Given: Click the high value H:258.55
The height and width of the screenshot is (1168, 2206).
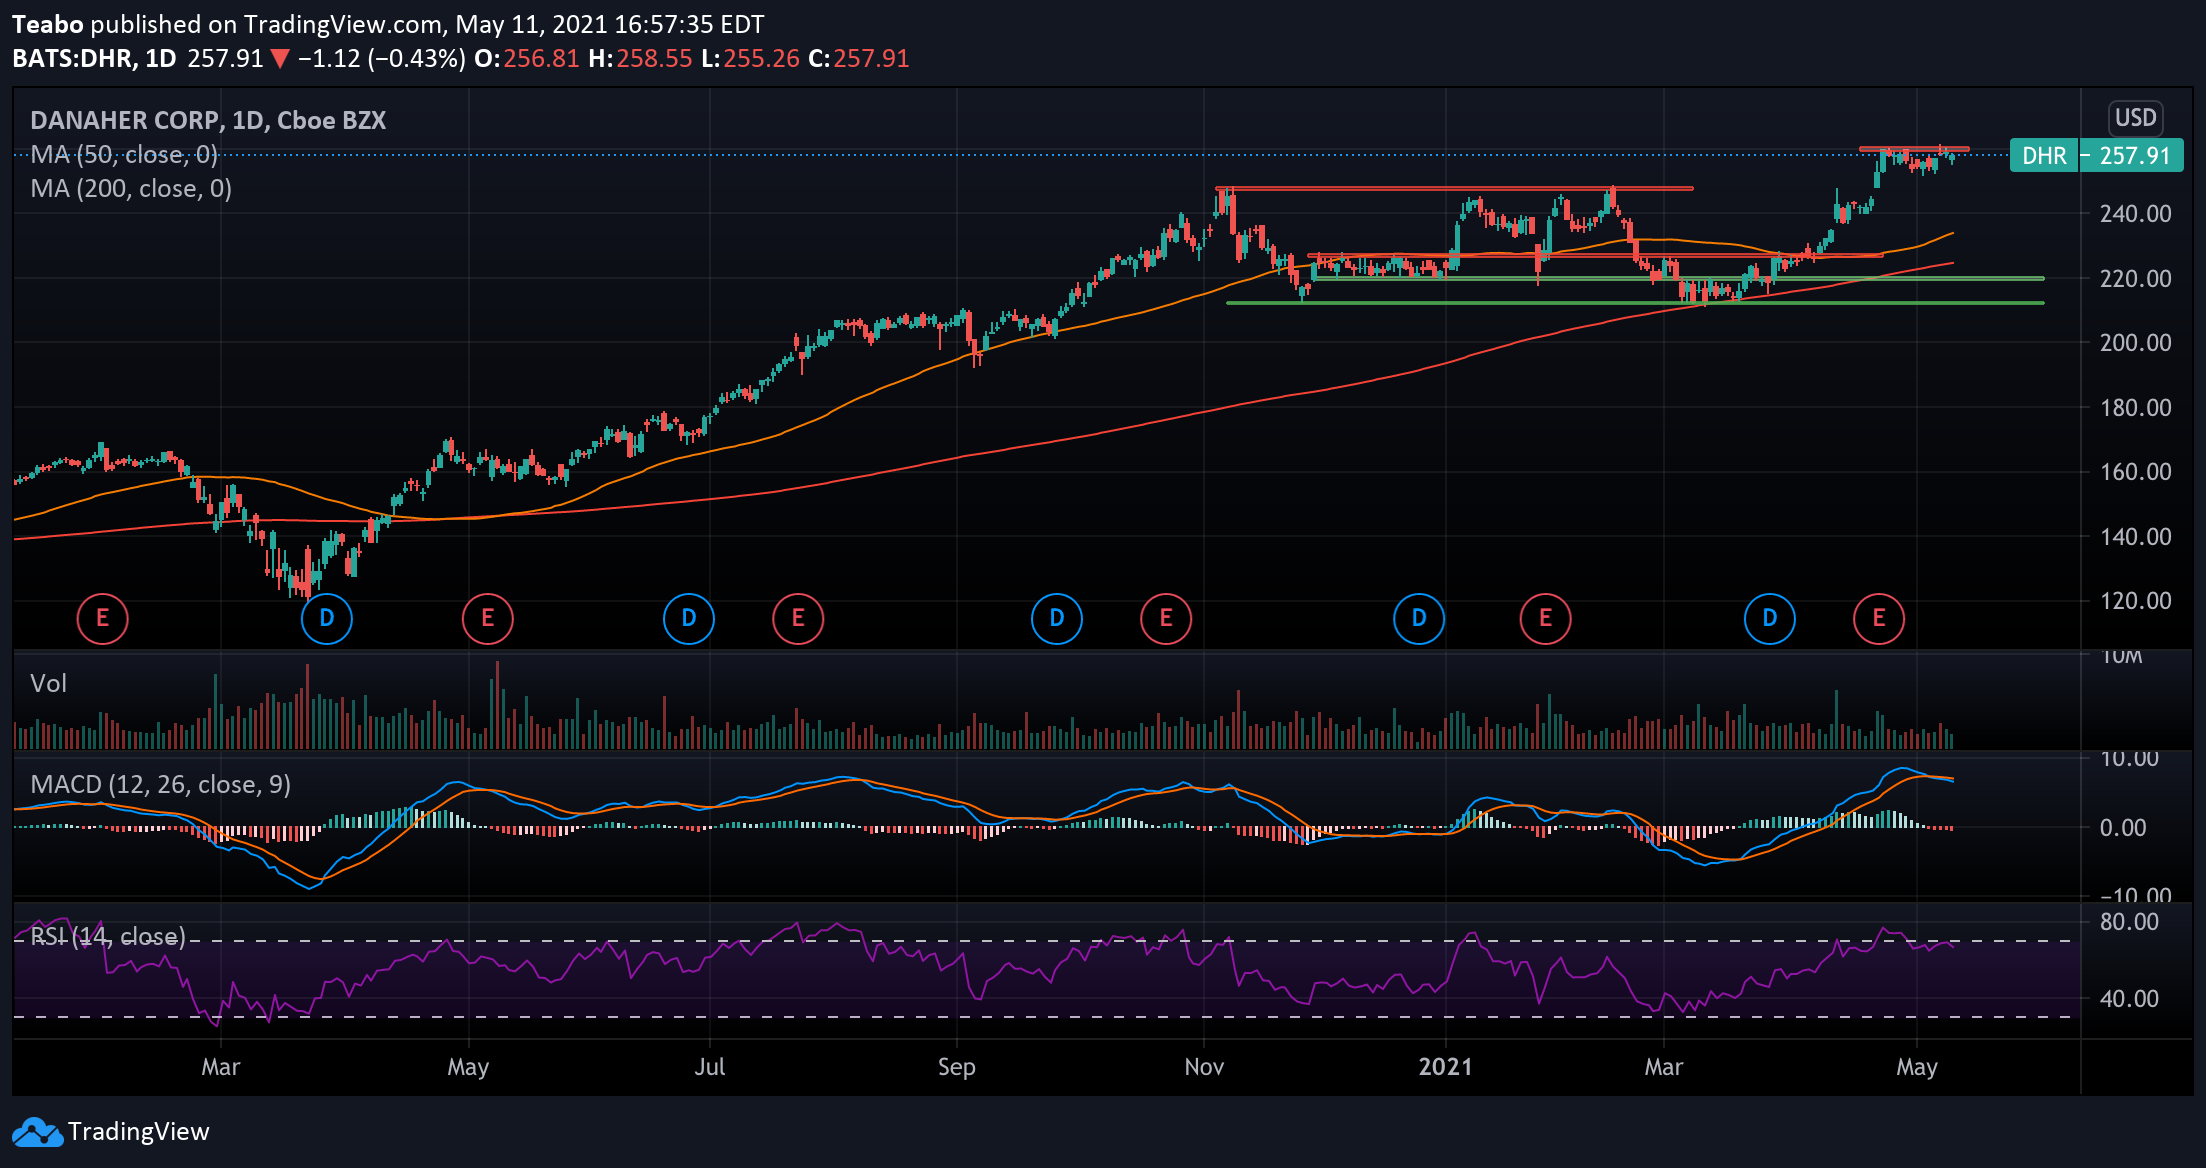Looking at the screenshot, I should (x=640, y=58).
